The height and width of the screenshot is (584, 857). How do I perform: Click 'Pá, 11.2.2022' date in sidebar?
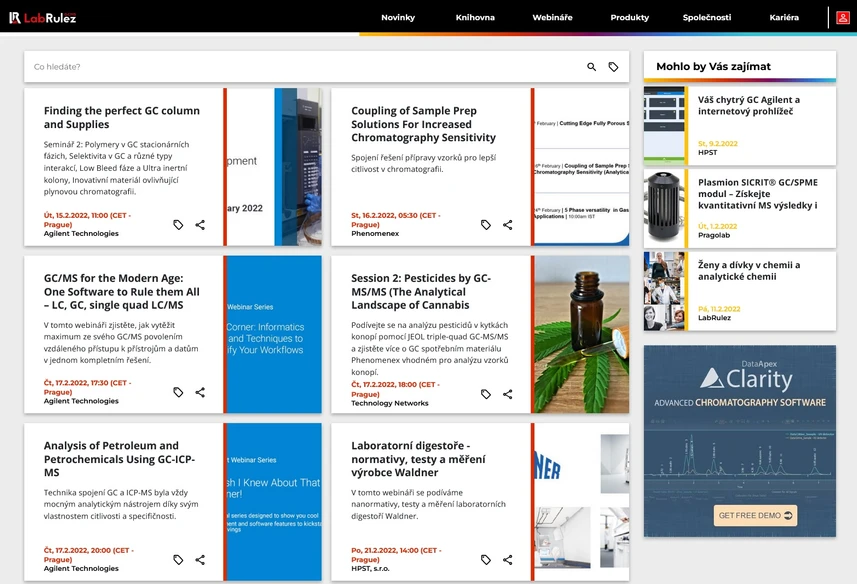719,309
